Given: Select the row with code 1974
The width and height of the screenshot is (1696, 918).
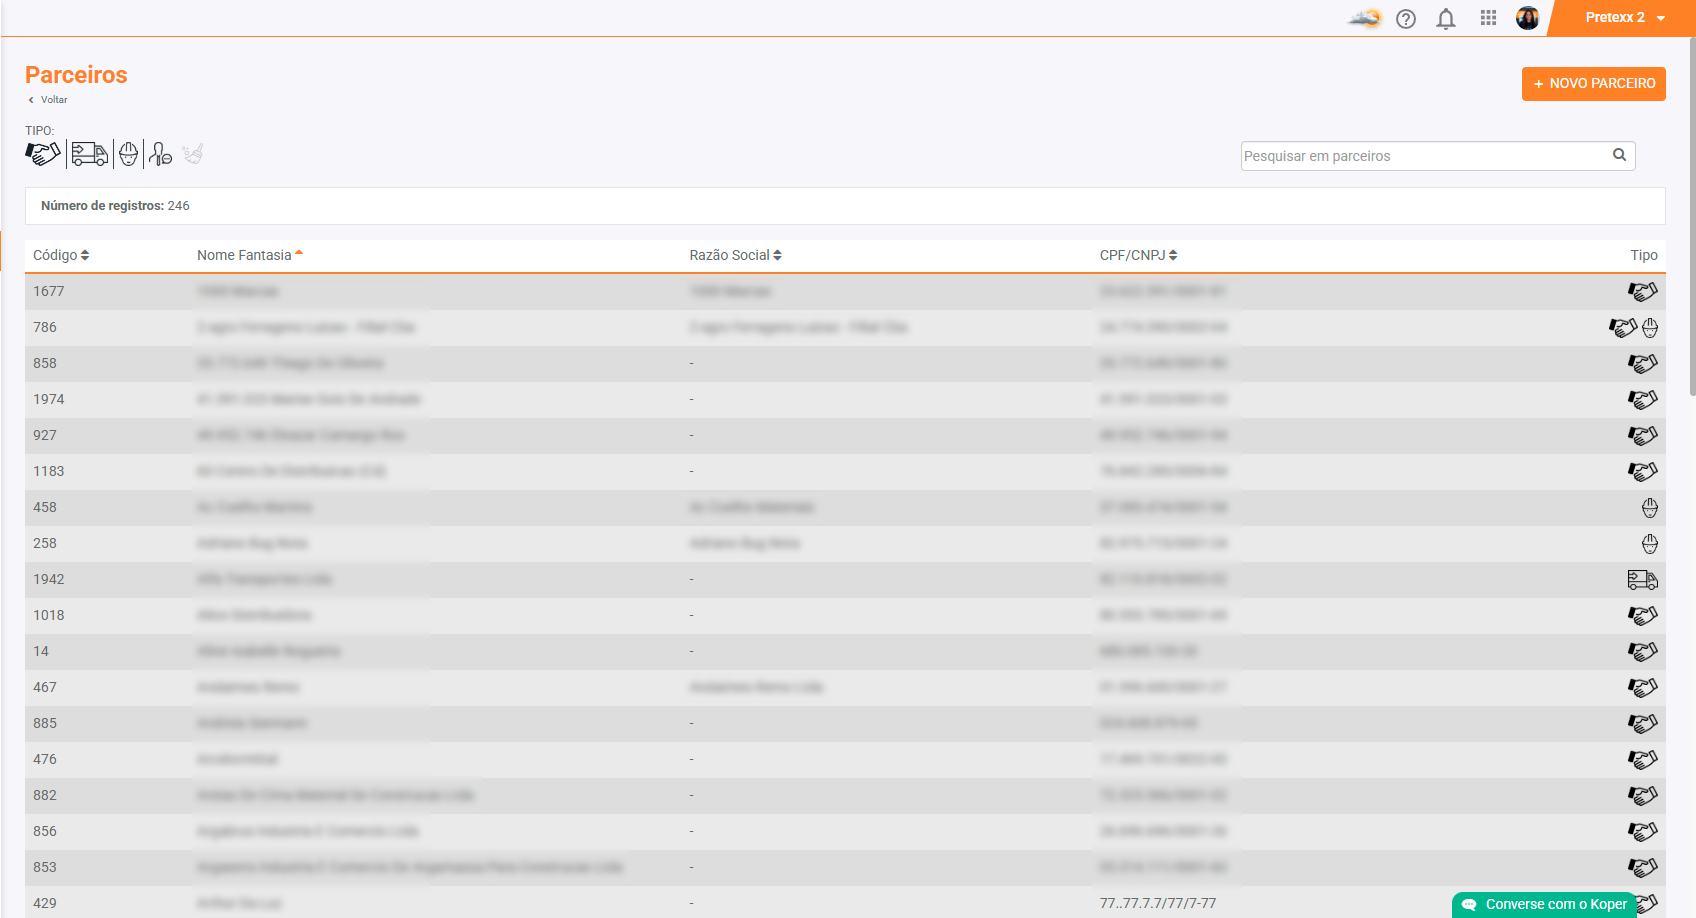Looking at the screenshot, I should 845,399.
